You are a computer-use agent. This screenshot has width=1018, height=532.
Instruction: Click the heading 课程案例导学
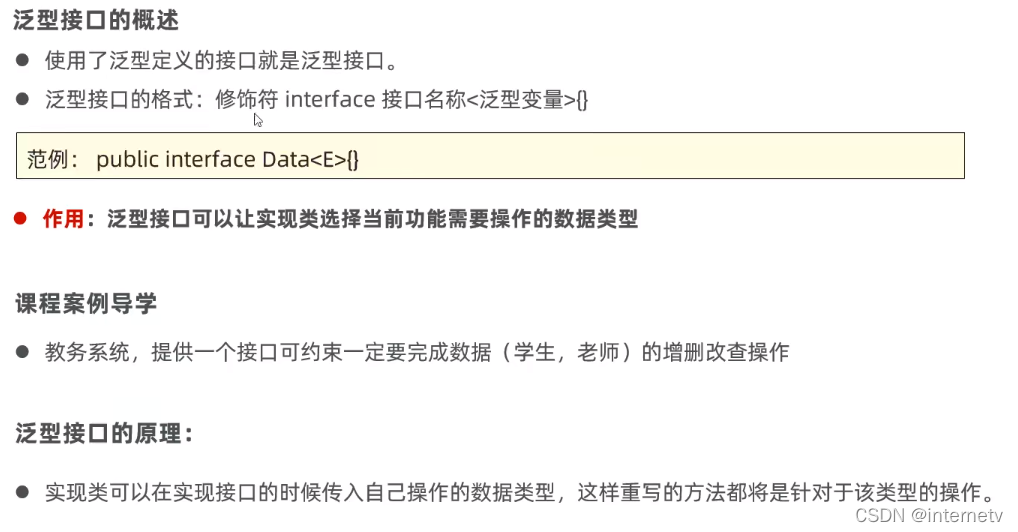point(86,303)
